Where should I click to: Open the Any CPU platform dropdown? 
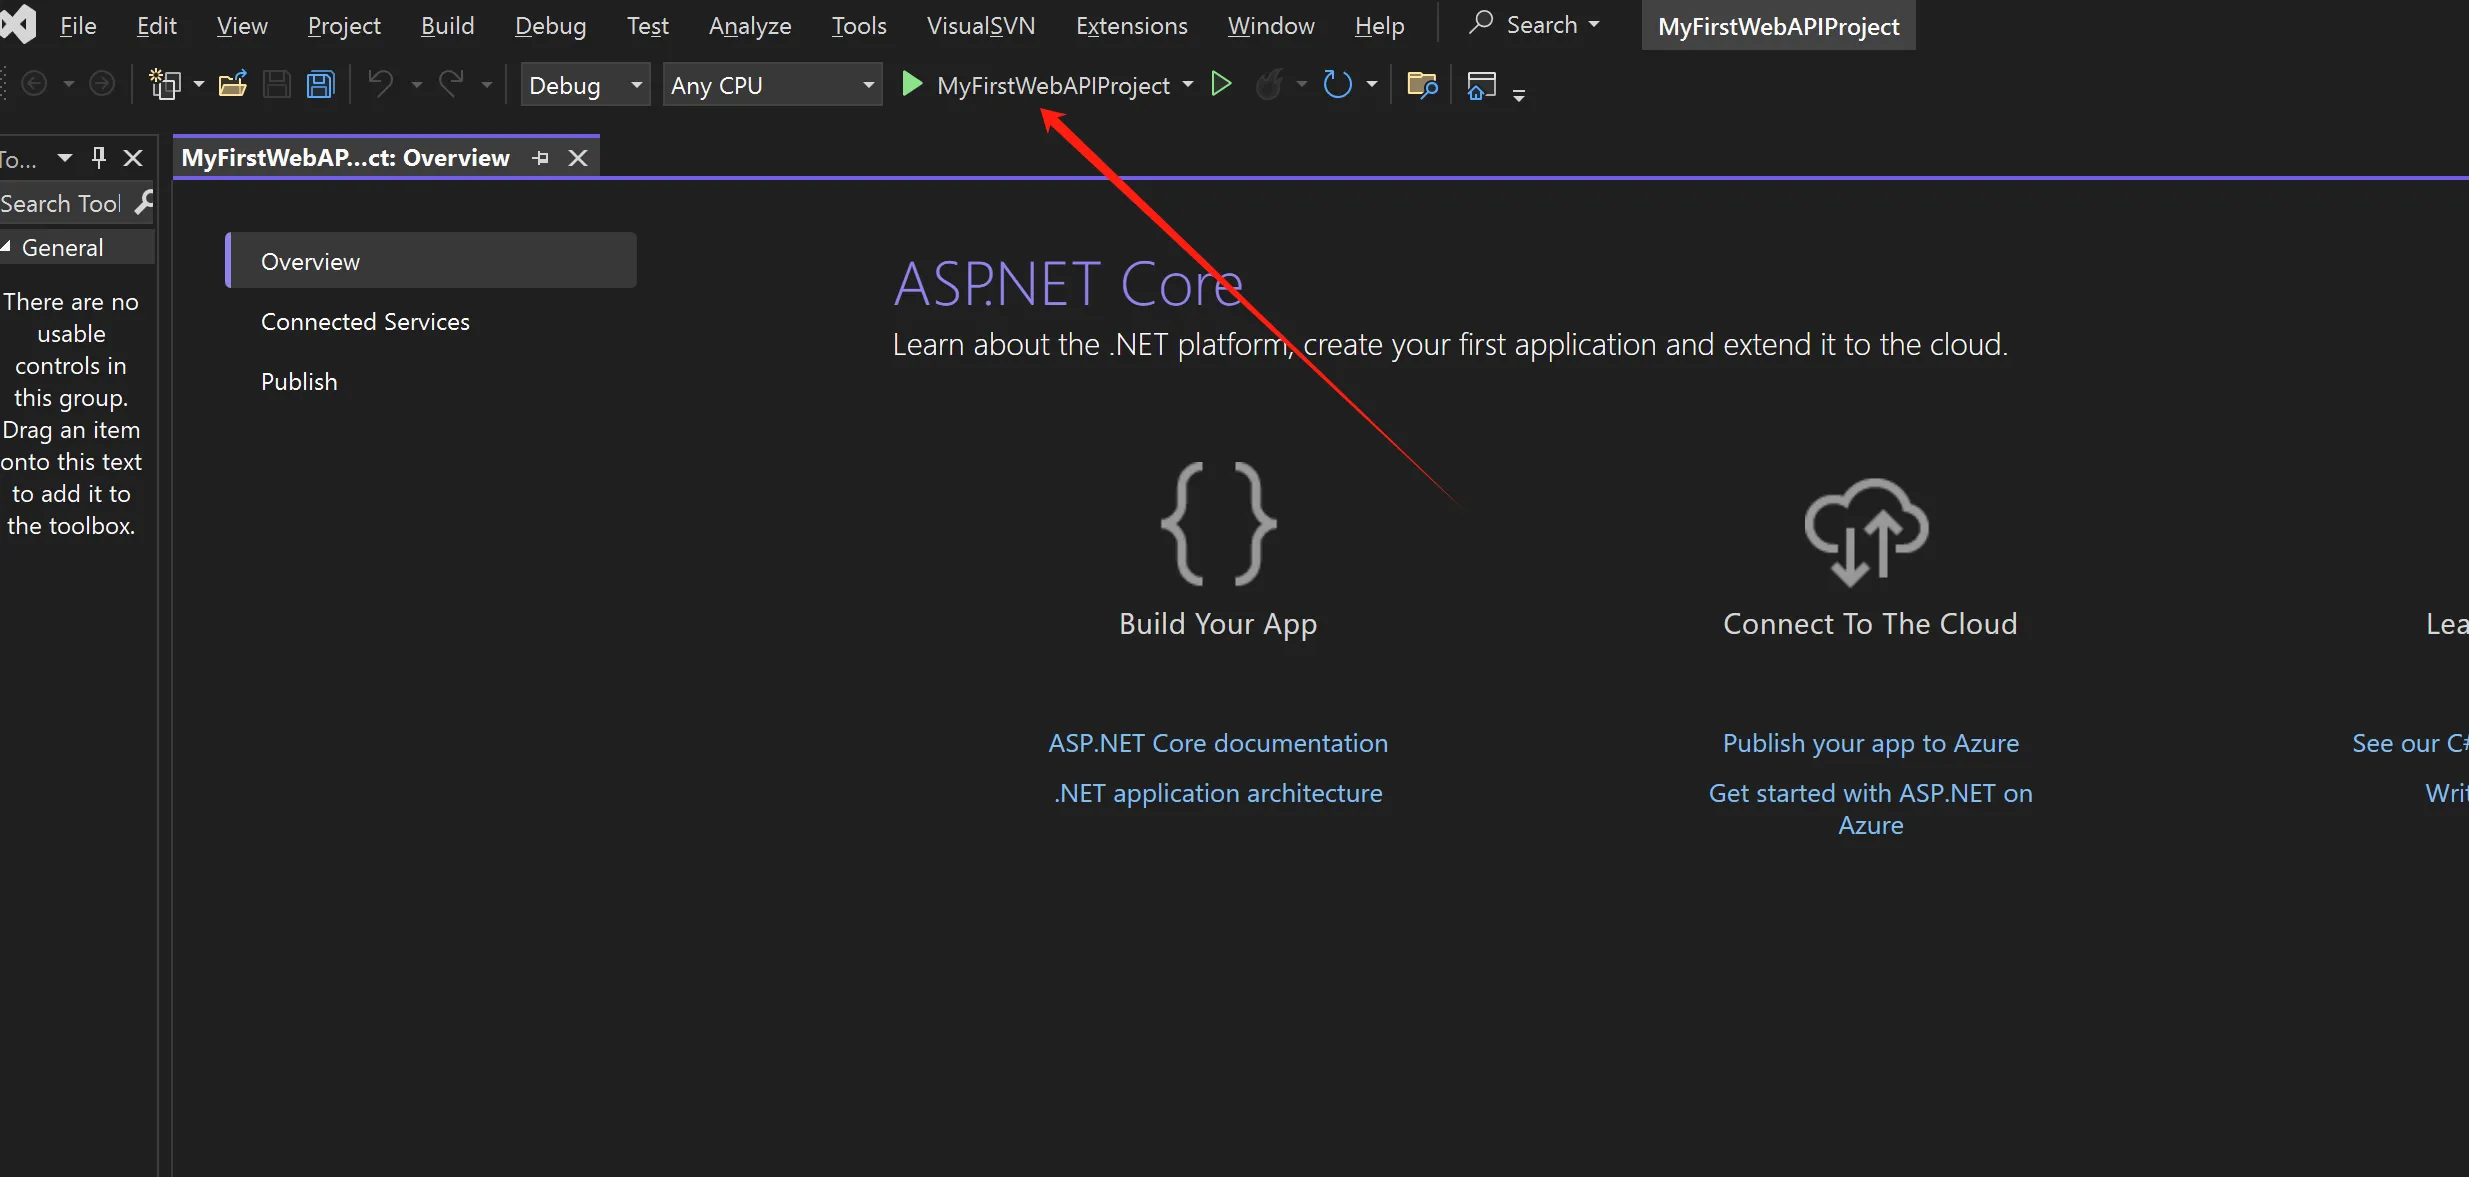tap(772, 85)
